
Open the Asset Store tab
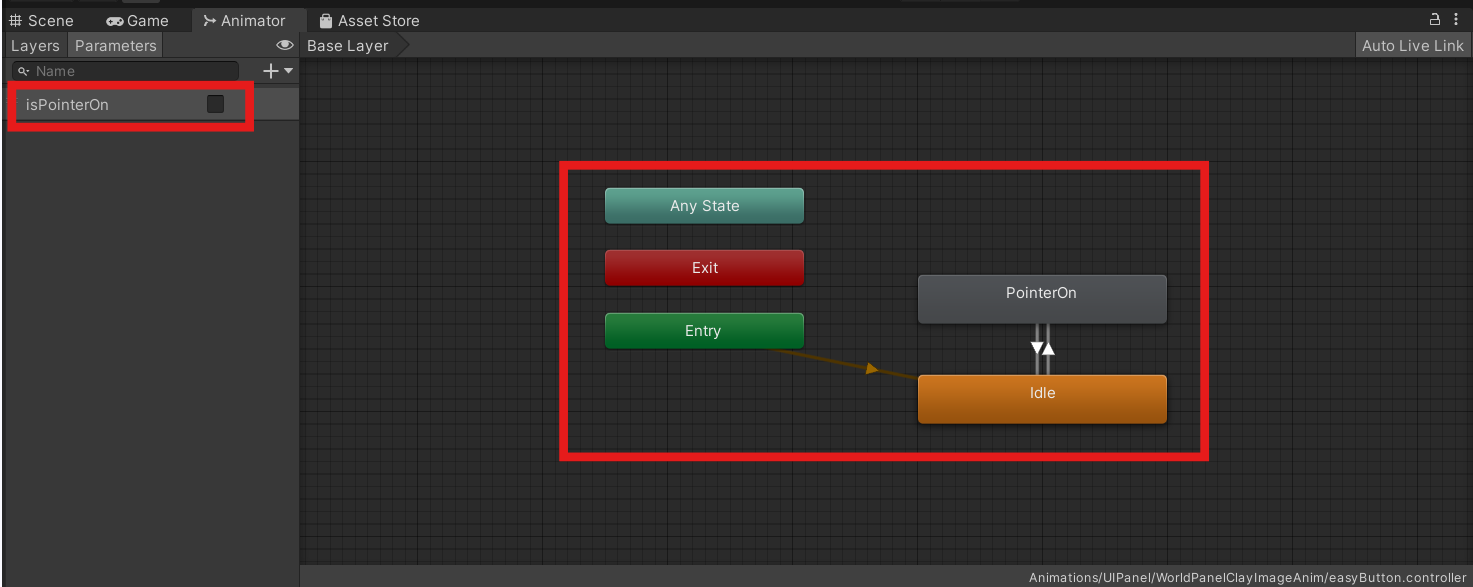(369, 20)
